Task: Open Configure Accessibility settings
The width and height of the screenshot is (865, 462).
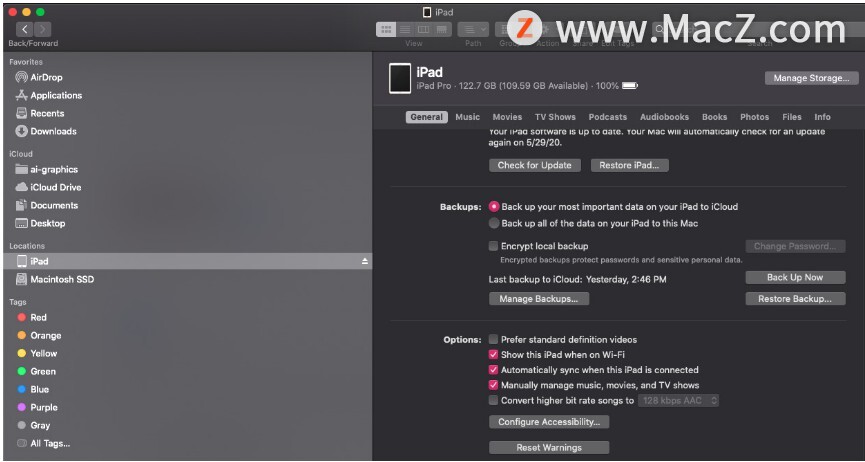Action: [549, 422]
